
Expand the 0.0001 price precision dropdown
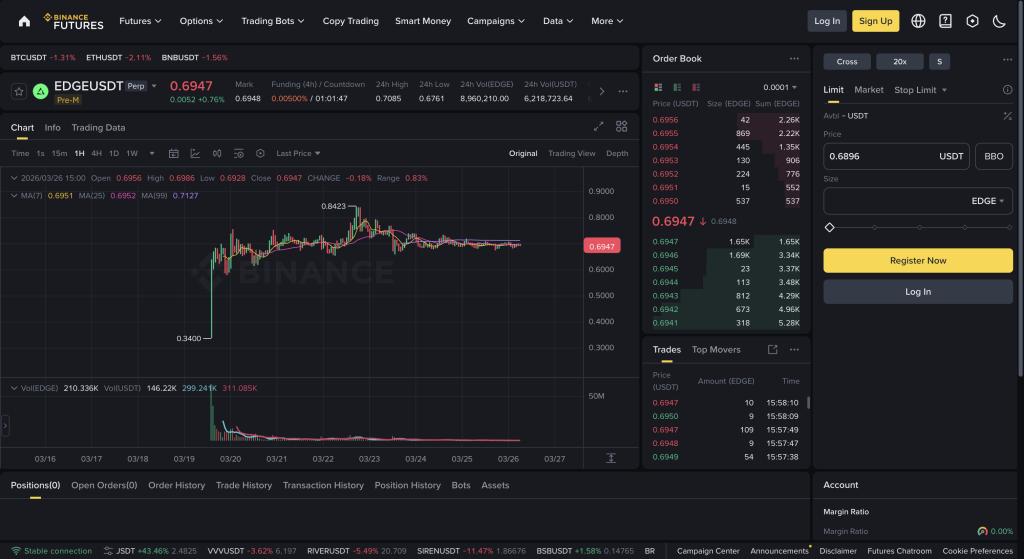tap(780, 87)
